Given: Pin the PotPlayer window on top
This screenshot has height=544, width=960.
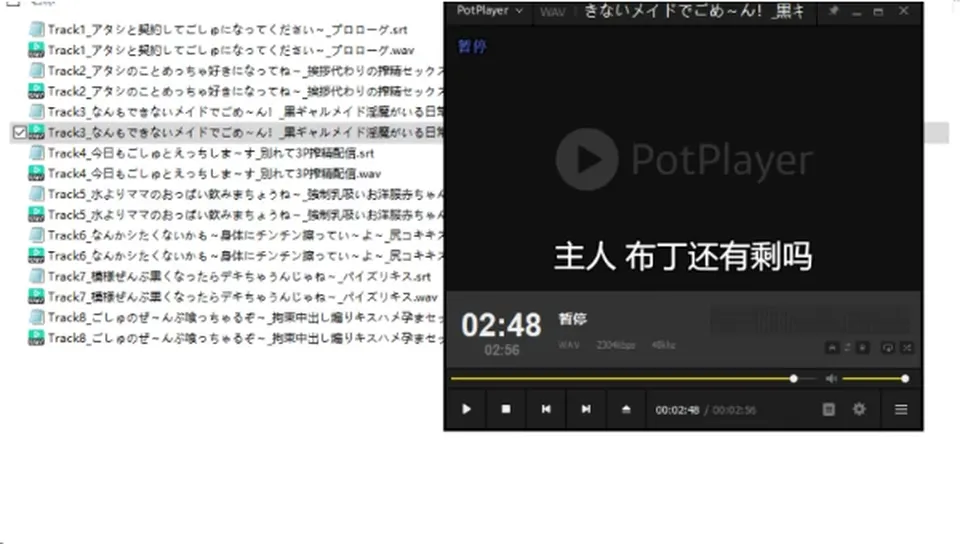Looking at the screenshot, I should tap(833, 11).
